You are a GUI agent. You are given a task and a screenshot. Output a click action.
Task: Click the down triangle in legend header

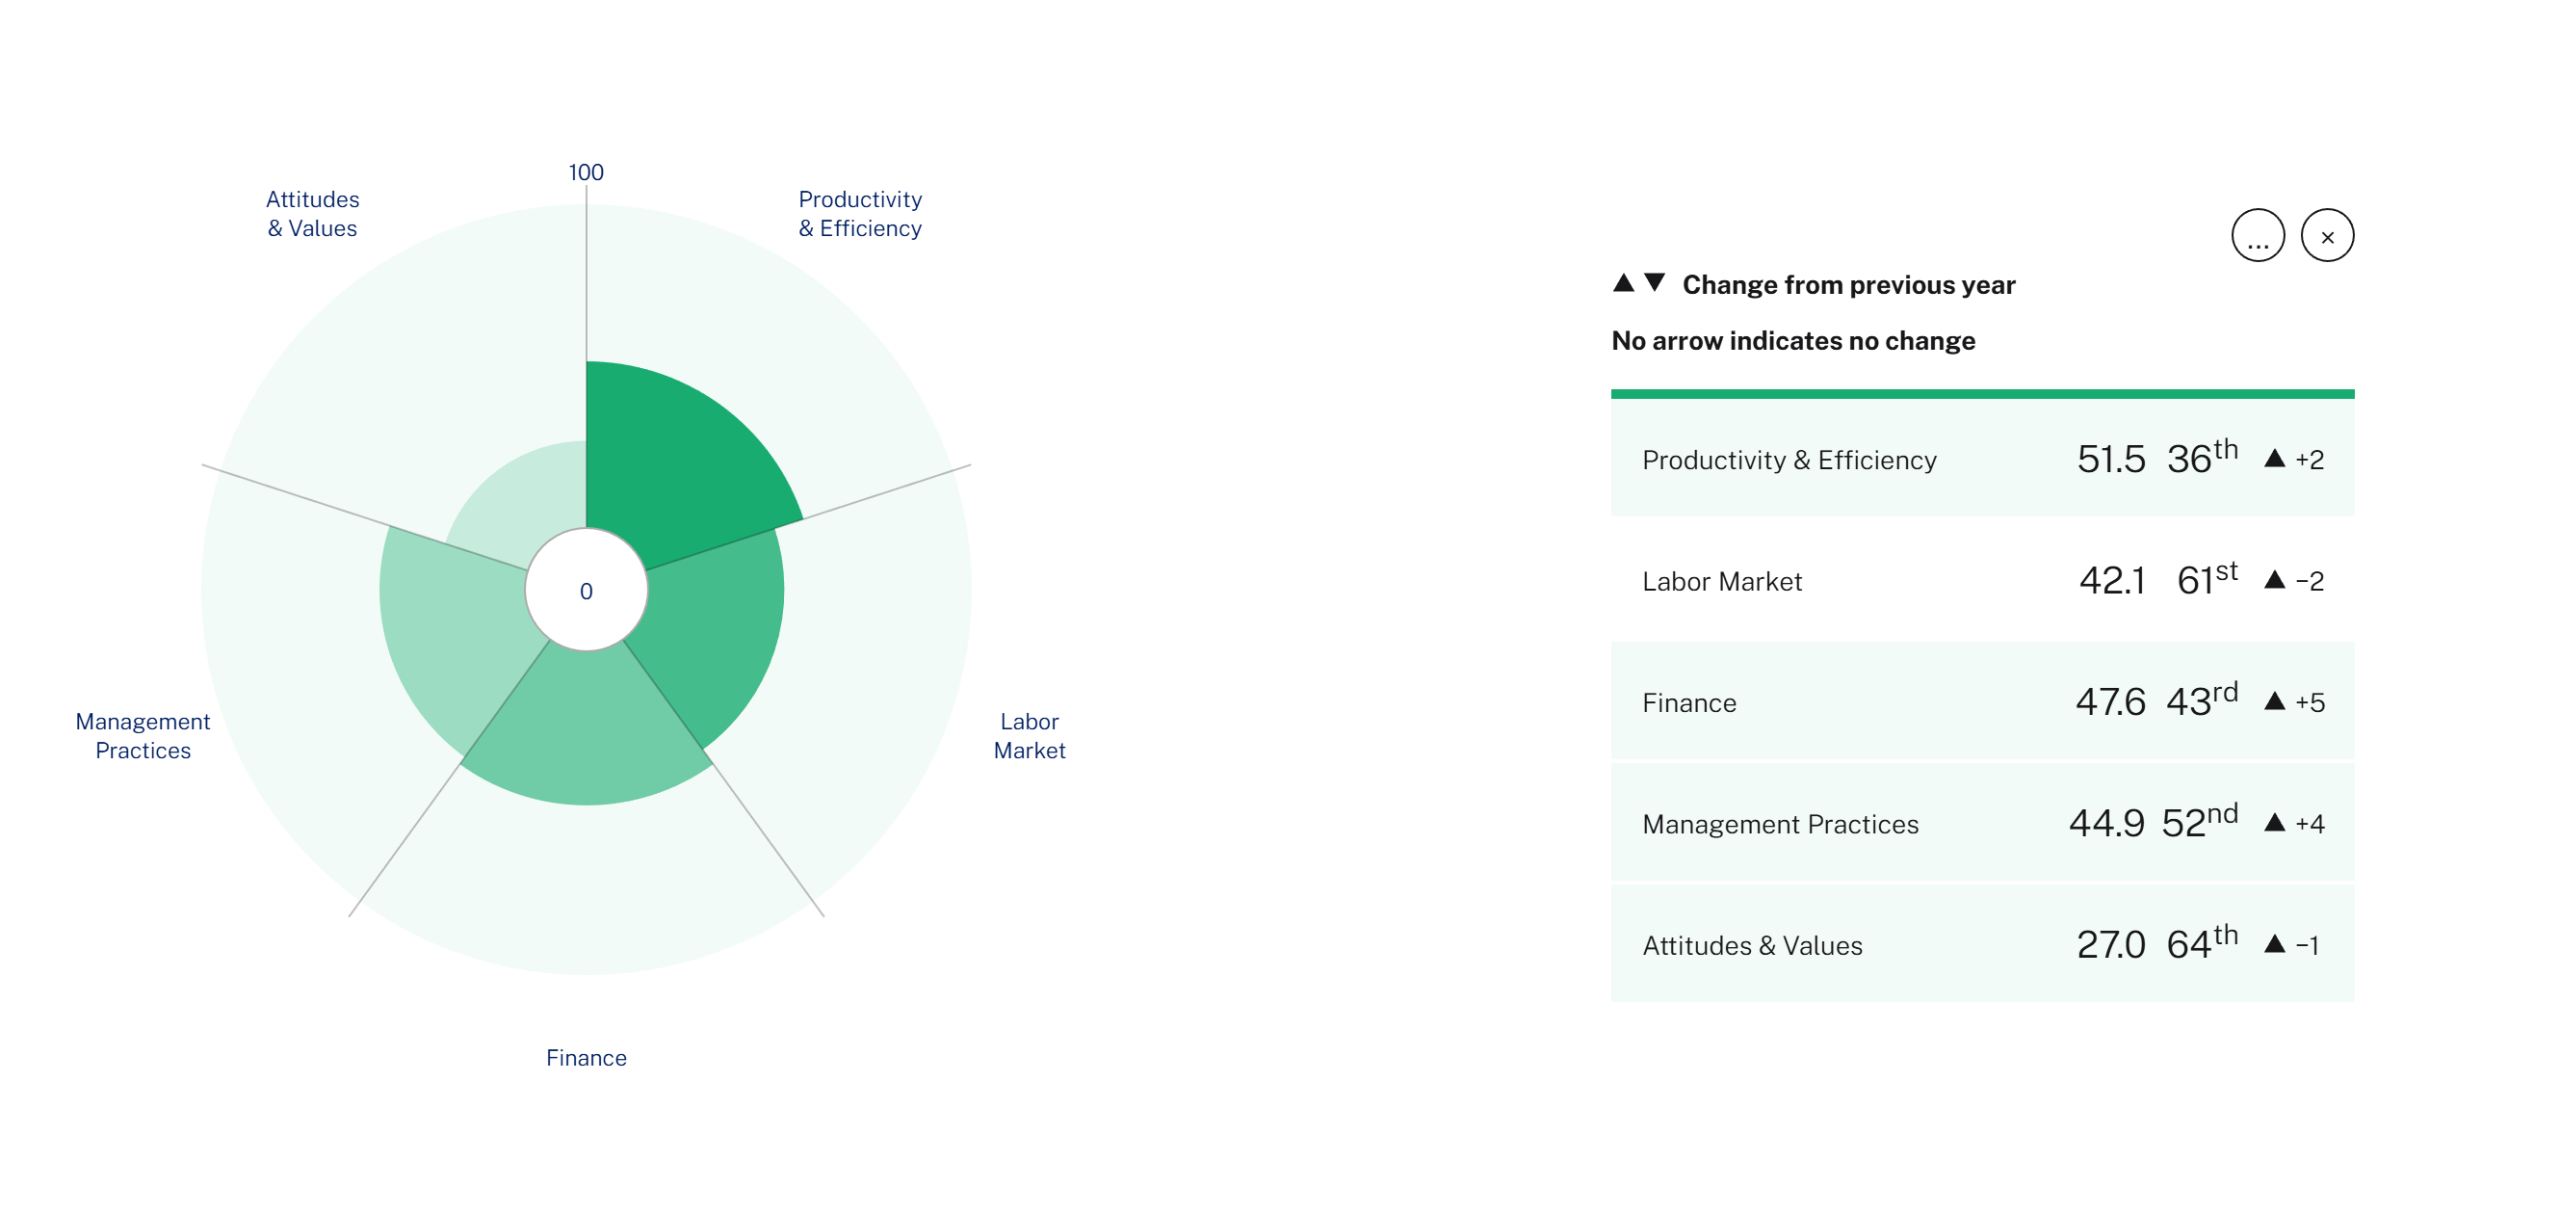tap(1654, 283)
